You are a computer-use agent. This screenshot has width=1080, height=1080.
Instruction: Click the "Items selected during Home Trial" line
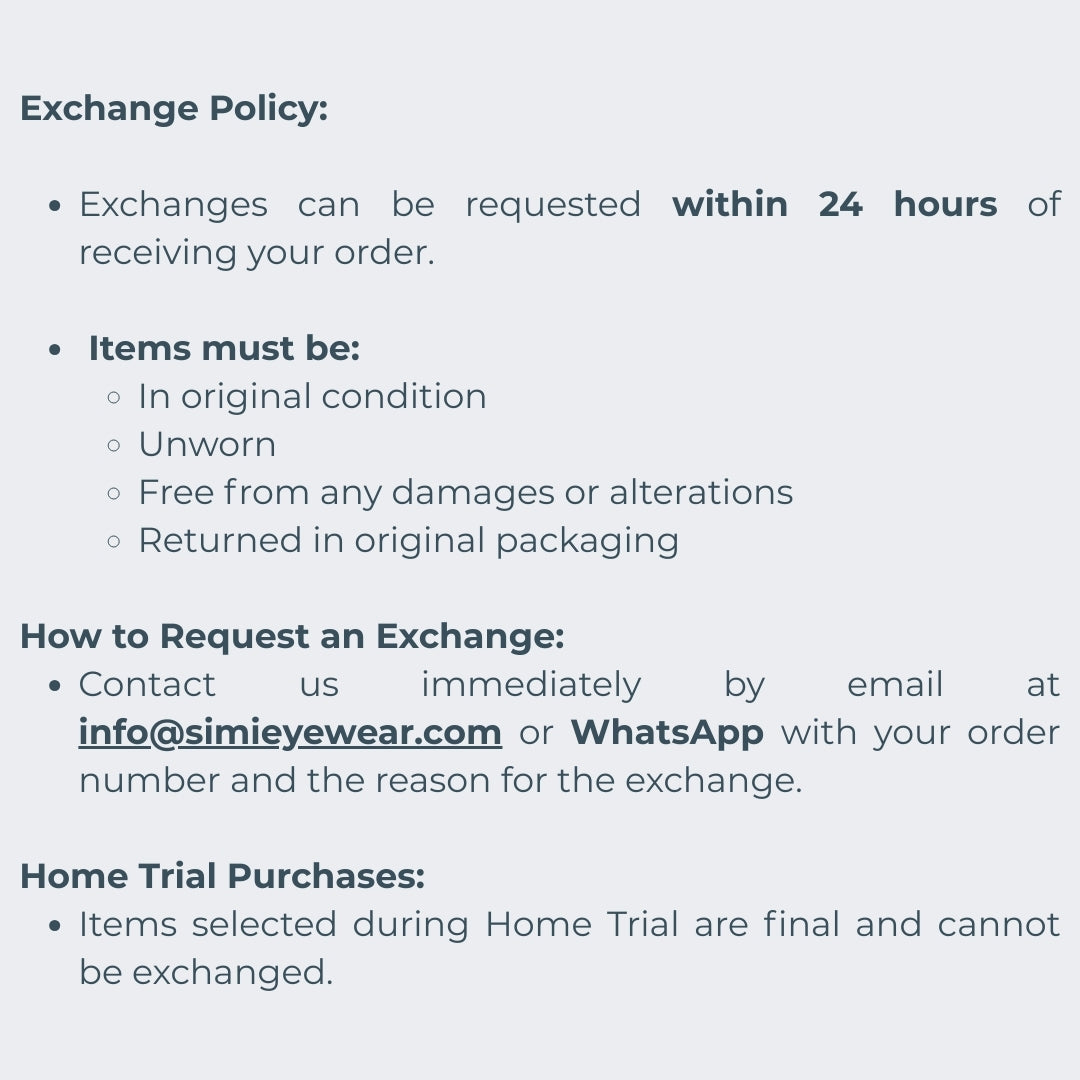[x=569, y=924]
